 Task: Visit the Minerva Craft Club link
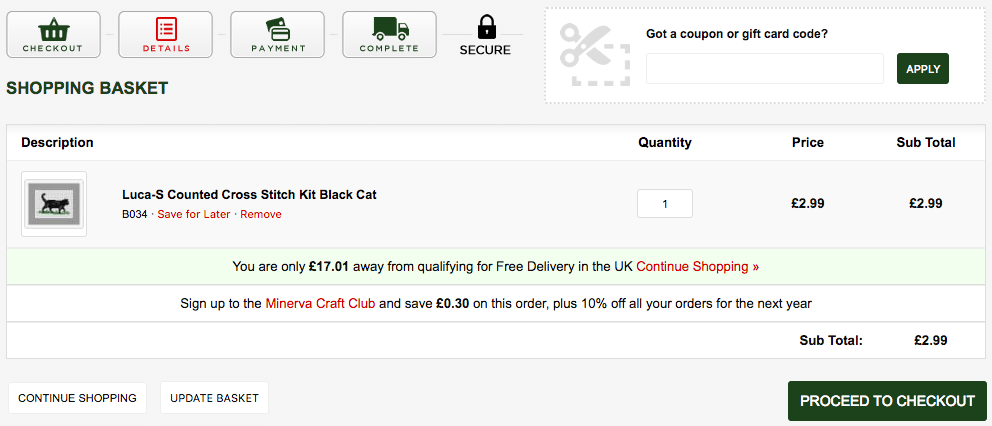point(321,303)
